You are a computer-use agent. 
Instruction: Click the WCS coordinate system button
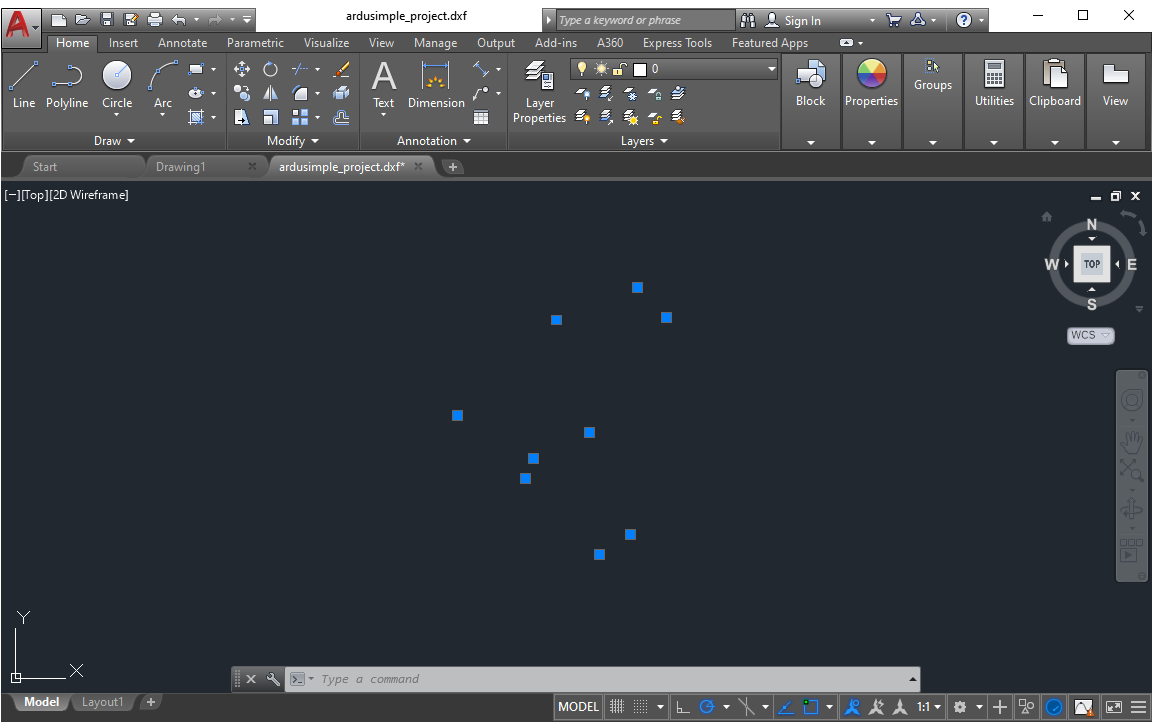pos(1090,336)
